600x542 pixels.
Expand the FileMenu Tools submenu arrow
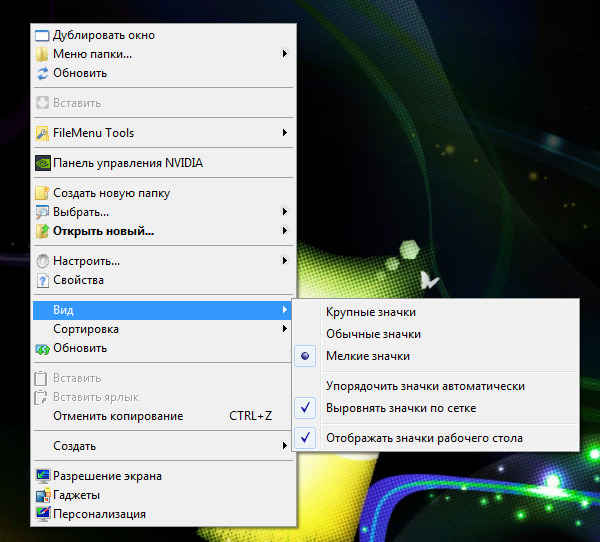click(285, 133)
